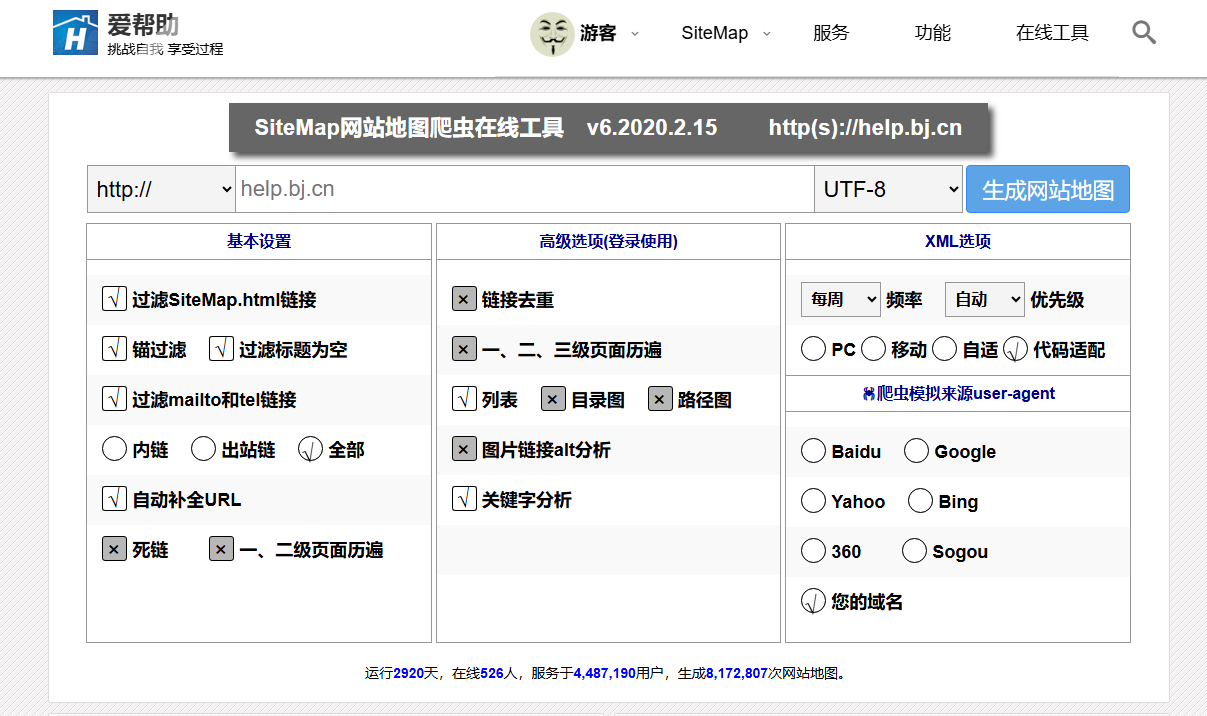Toggle the 链接去重 checkbox
The image size is (1207, 716).
(464, 298)
